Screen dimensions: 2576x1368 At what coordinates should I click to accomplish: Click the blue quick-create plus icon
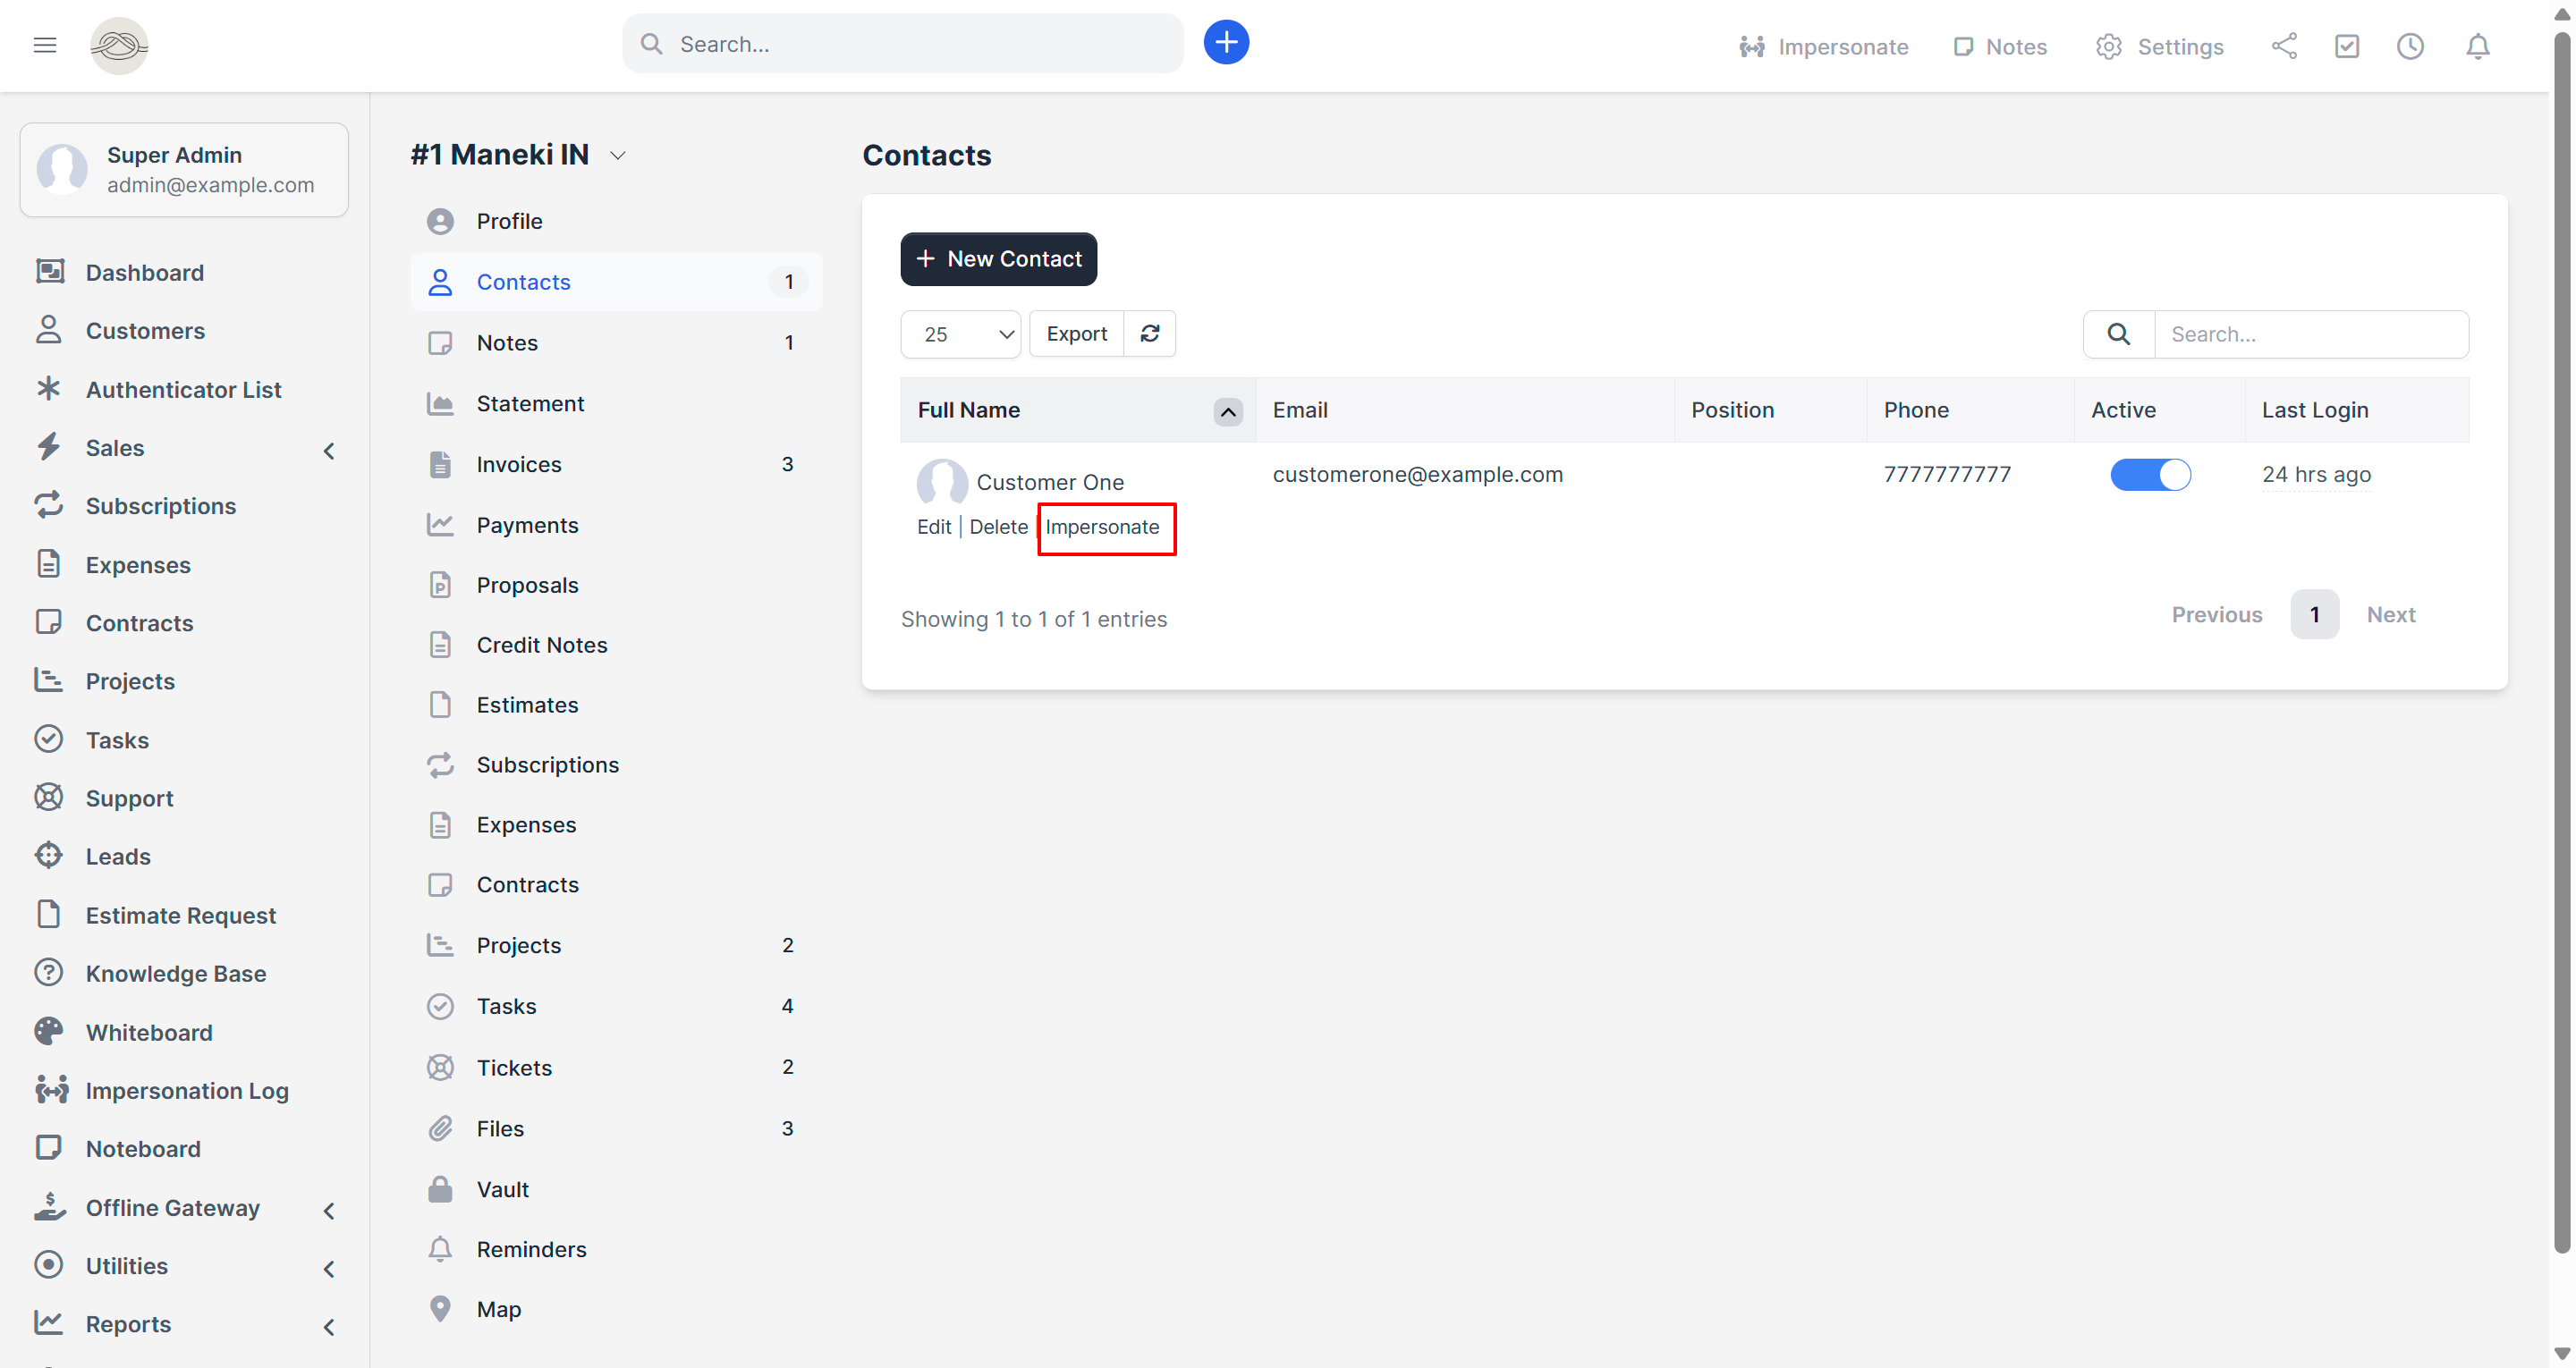(1226, 43)
